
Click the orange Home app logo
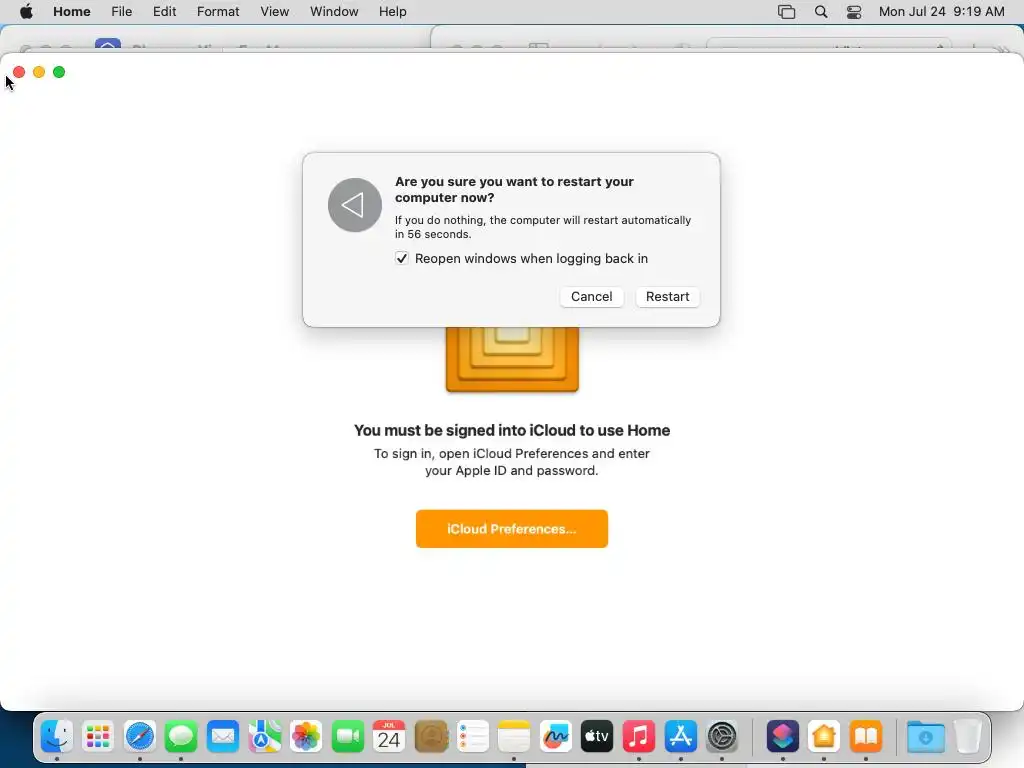pos(512,359)
